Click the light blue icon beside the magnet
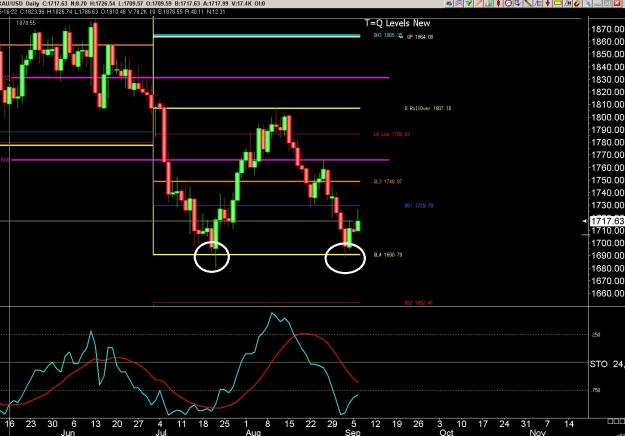 [x=588, y=3]
